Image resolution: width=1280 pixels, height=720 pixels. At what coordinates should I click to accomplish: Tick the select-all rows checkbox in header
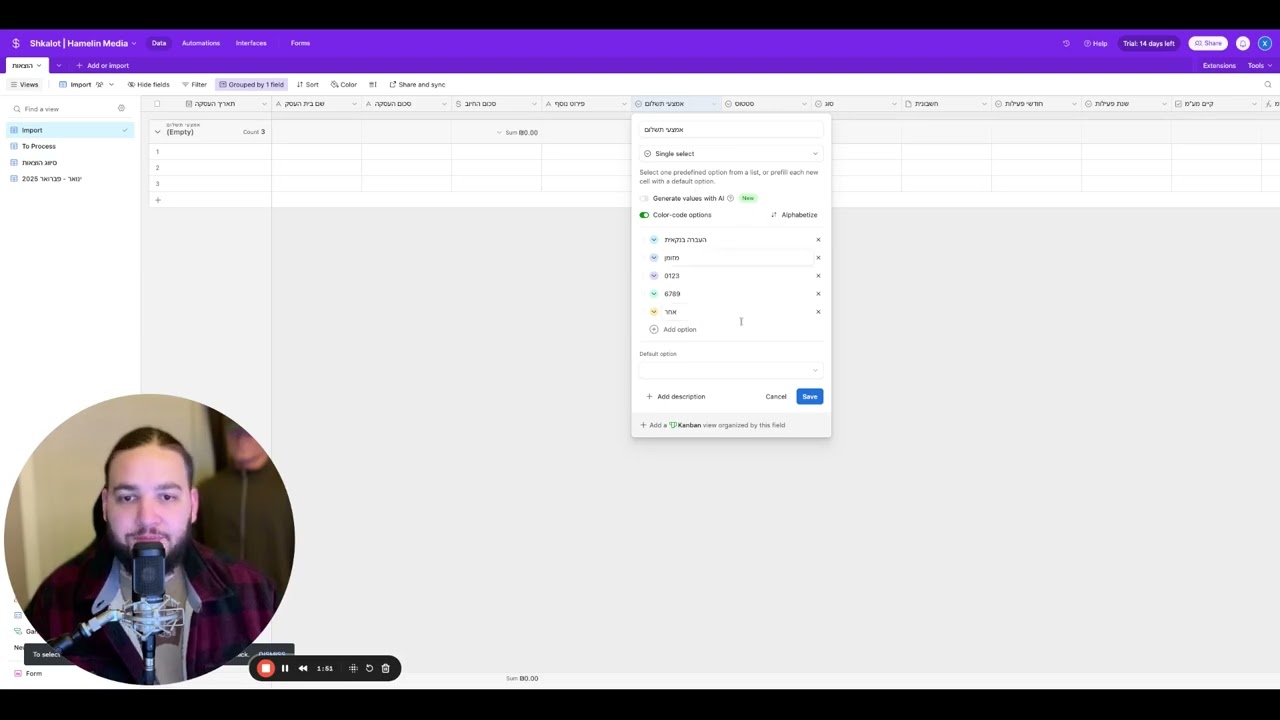(157, 104)
